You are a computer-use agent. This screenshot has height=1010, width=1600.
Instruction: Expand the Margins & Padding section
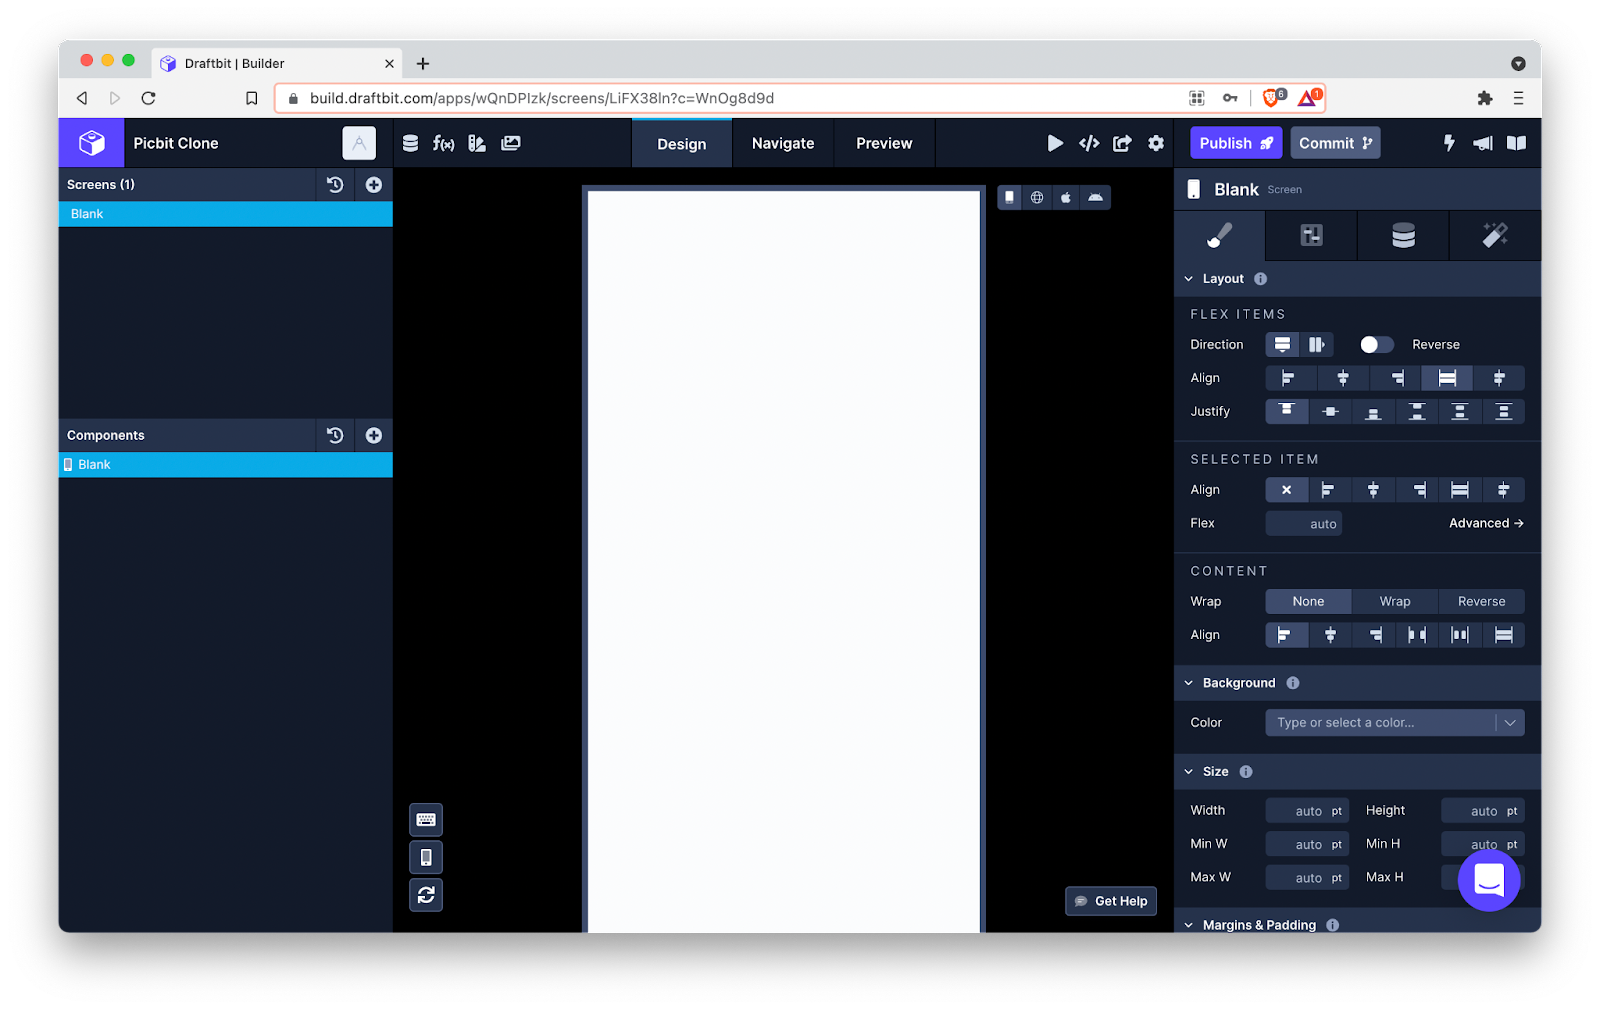pyautogui.click(x=1189, y=925)
